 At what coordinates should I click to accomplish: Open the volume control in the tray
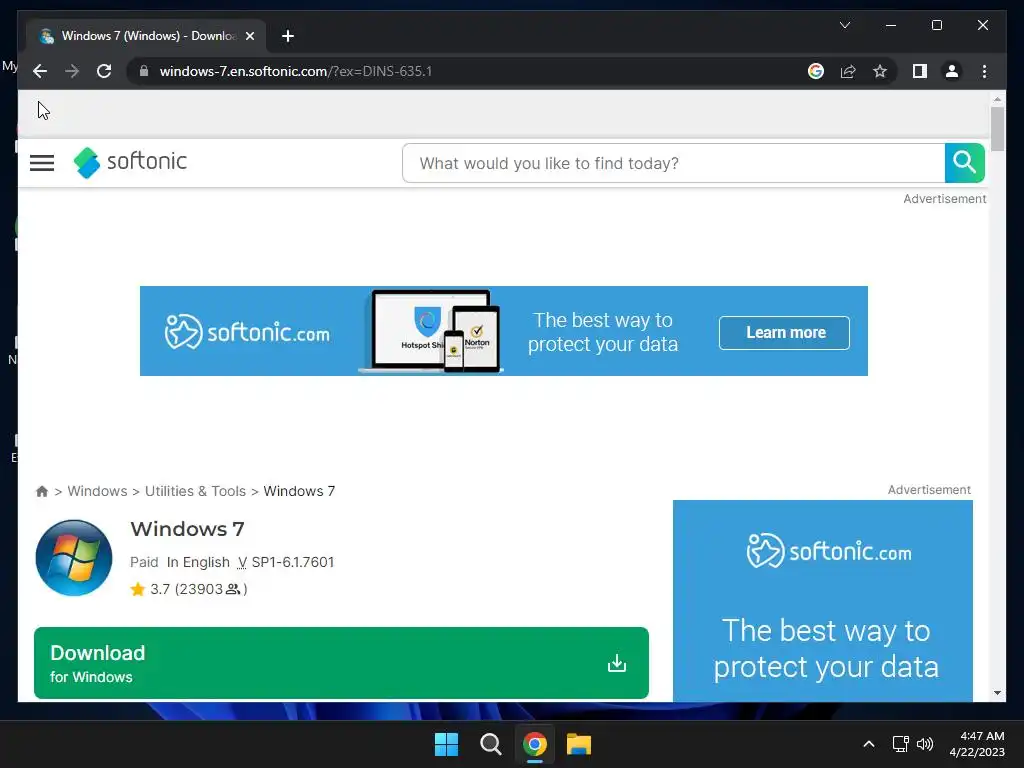[x=925, y=744]
